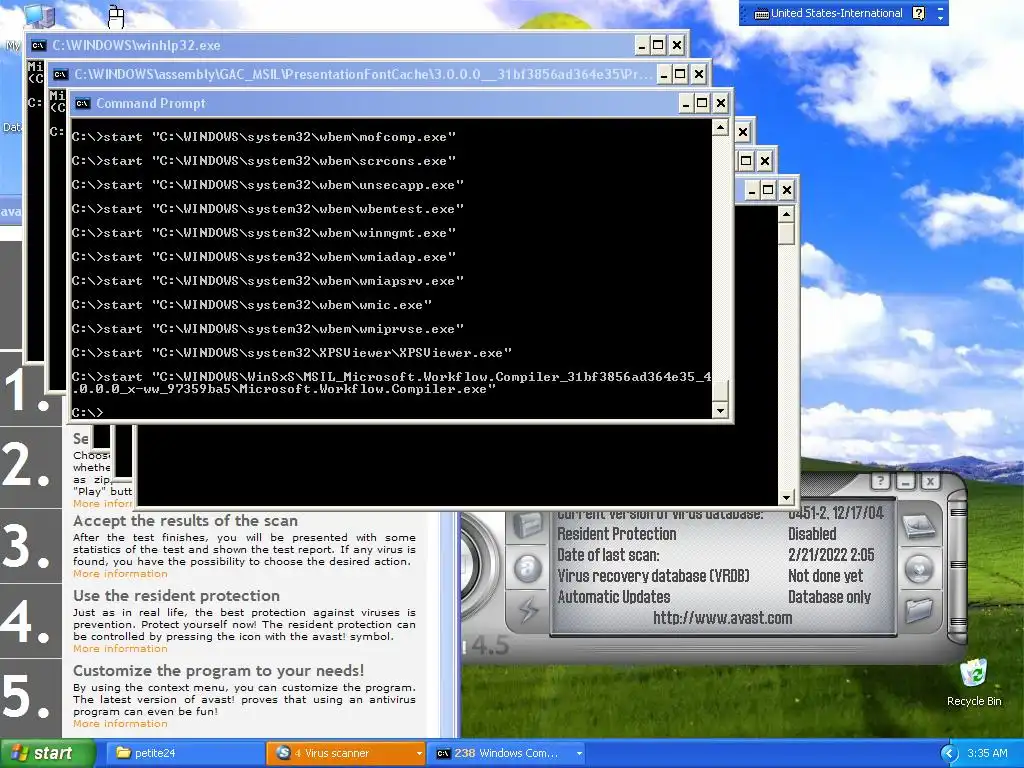Click the 'Not done yet' value

[825, 576]
